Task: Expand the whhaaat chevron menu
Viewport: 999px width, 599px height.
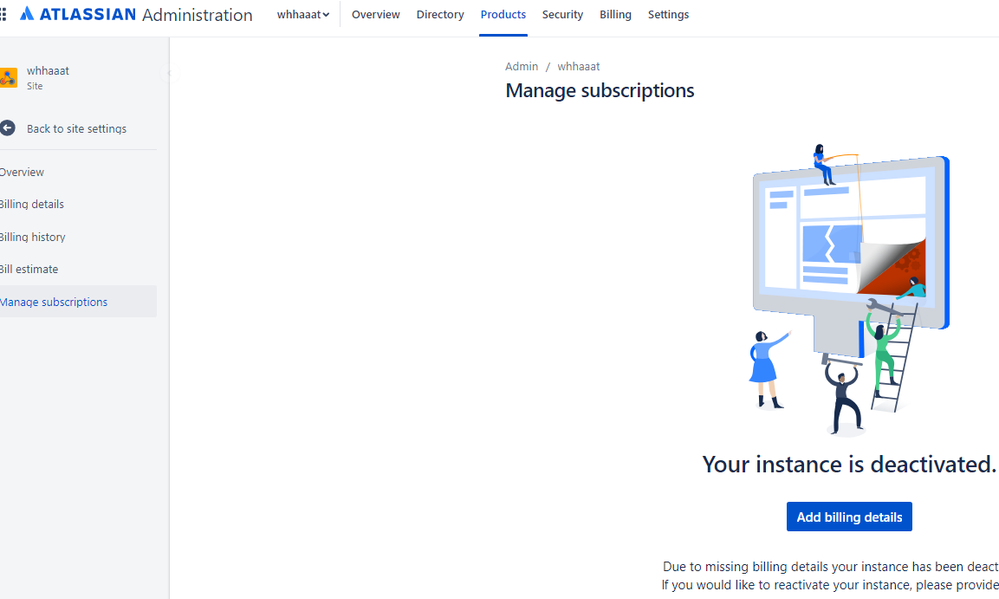Action: point(325,14)
